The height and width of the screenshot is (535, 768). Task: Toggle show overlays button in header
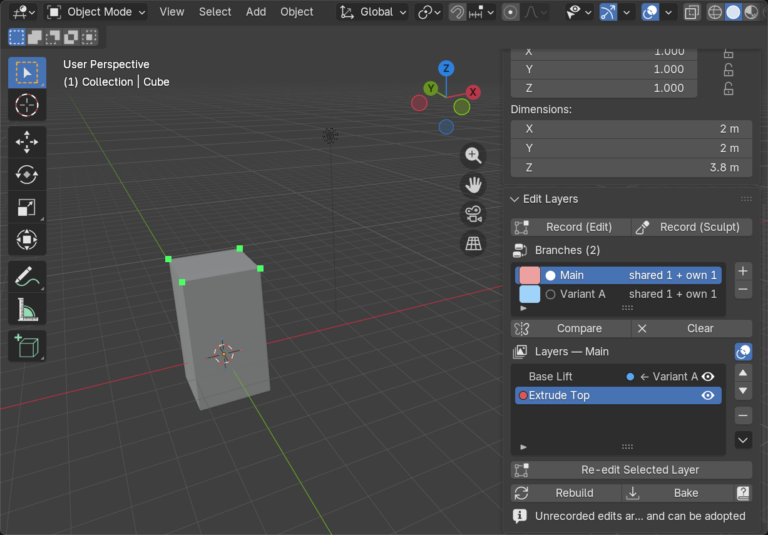click(650, 12)
